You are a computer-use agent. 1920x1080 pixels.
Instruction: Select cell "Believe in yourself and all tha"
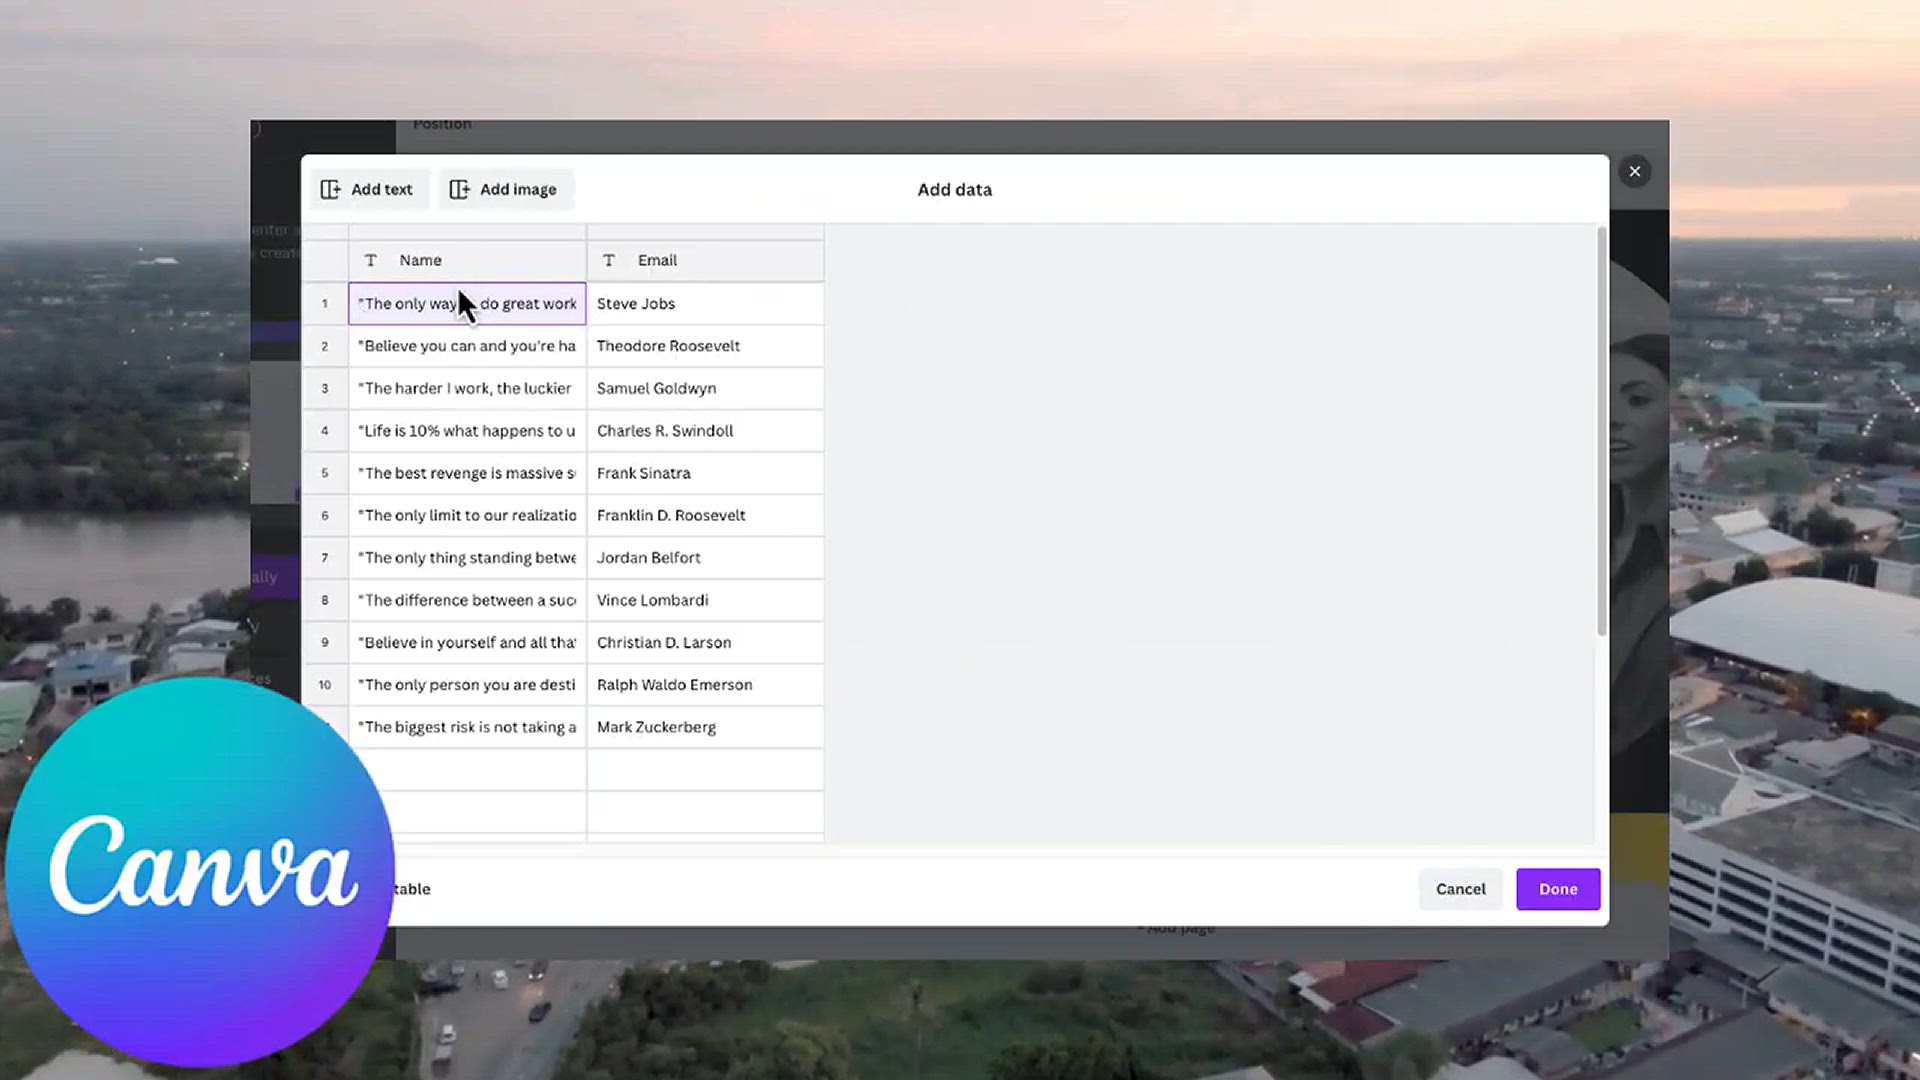467,642
